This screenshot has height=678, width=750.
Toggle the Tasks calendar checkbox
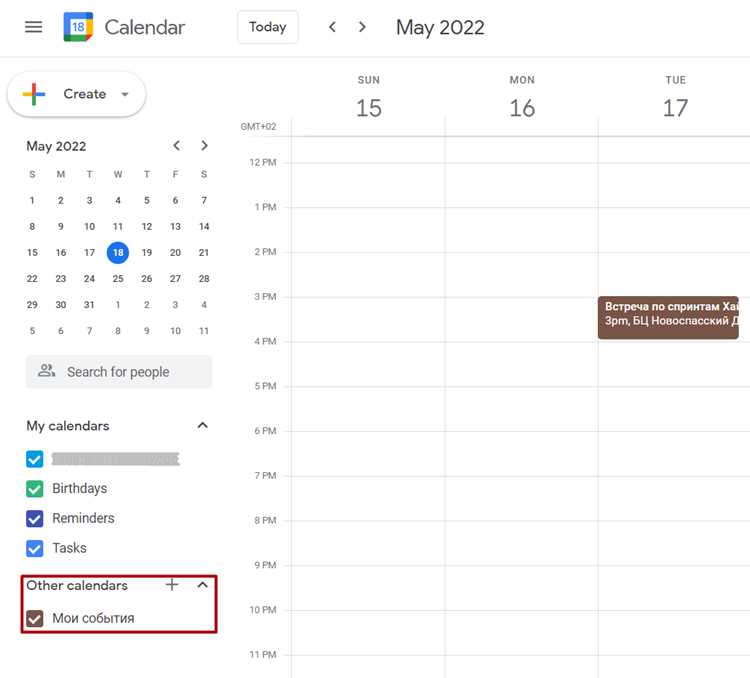[x=34, y=548]
